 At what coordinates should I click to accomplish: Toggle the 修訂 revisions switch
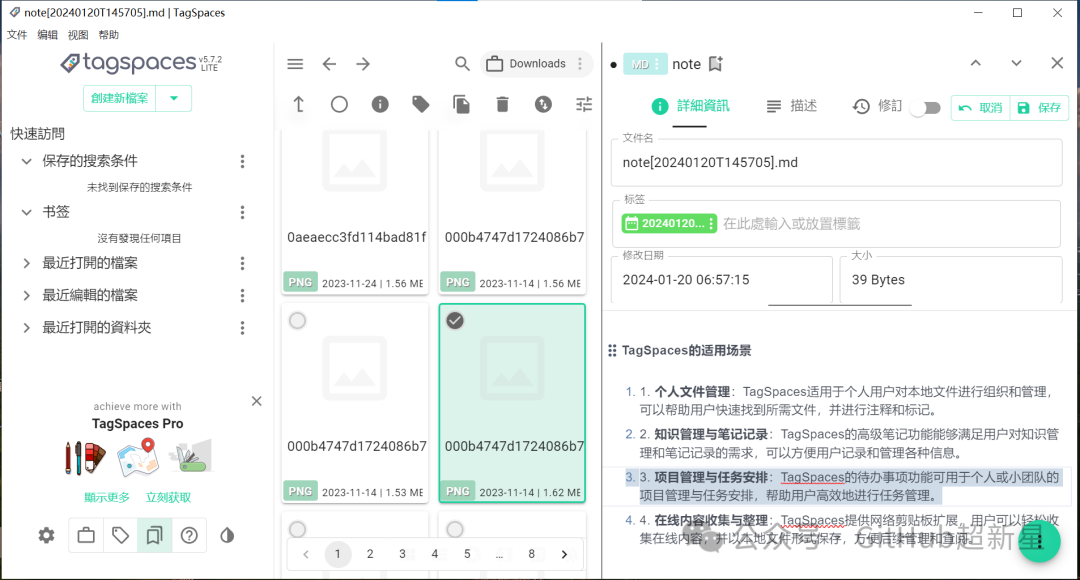tap(926, 108)
